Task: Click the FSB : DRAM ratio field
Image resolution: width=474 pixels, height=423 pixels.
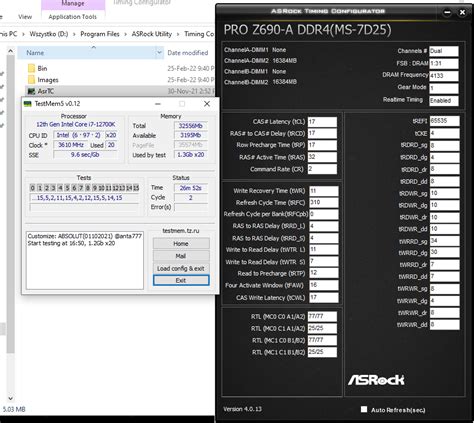Action: tap(444, 63)
